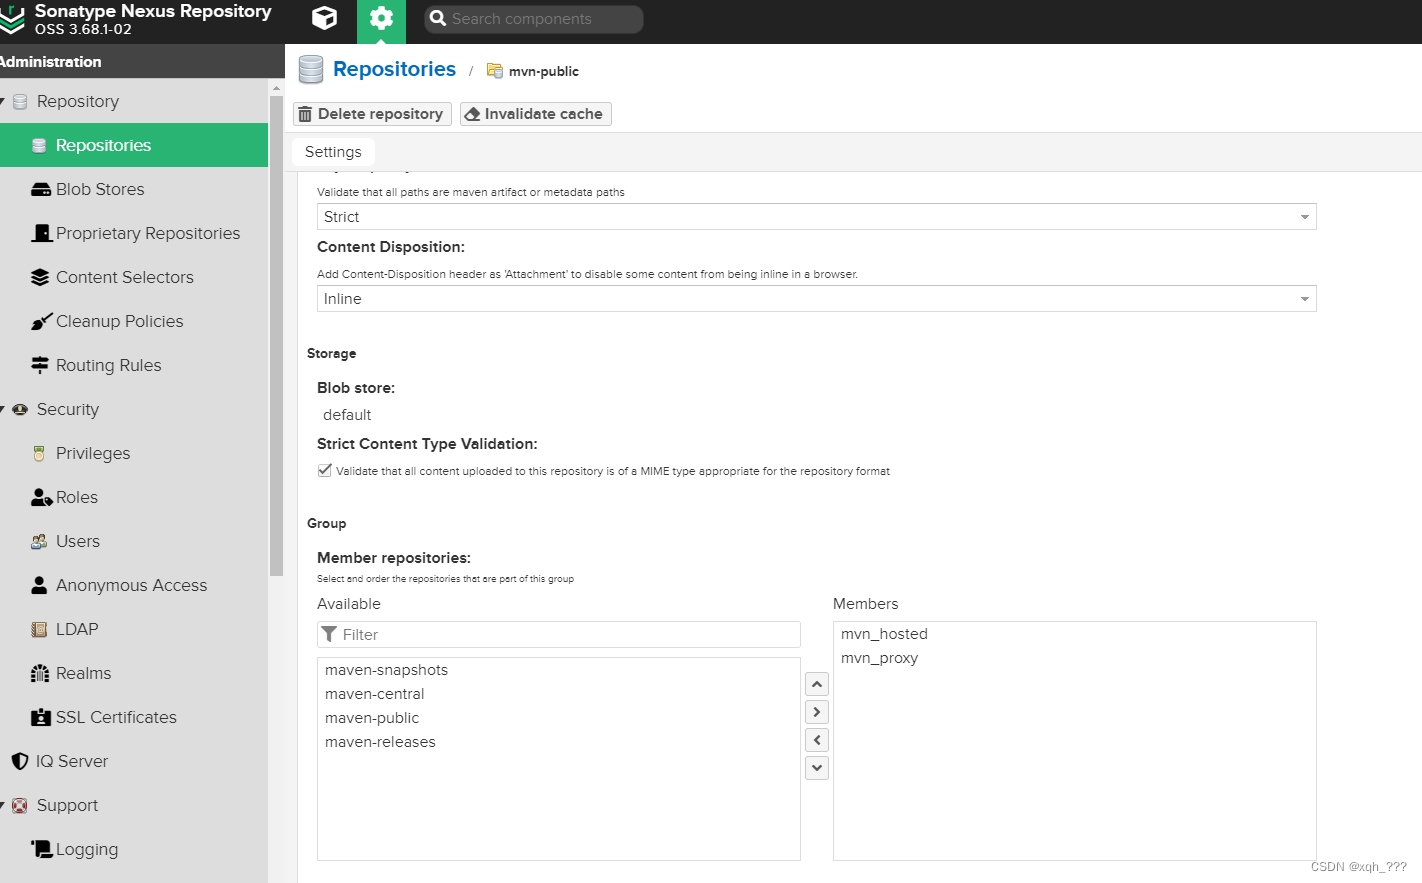The height and width of the screenshot is (883, 1422).
Task: Click the Logging icon
Action: (x=41, y=849)
